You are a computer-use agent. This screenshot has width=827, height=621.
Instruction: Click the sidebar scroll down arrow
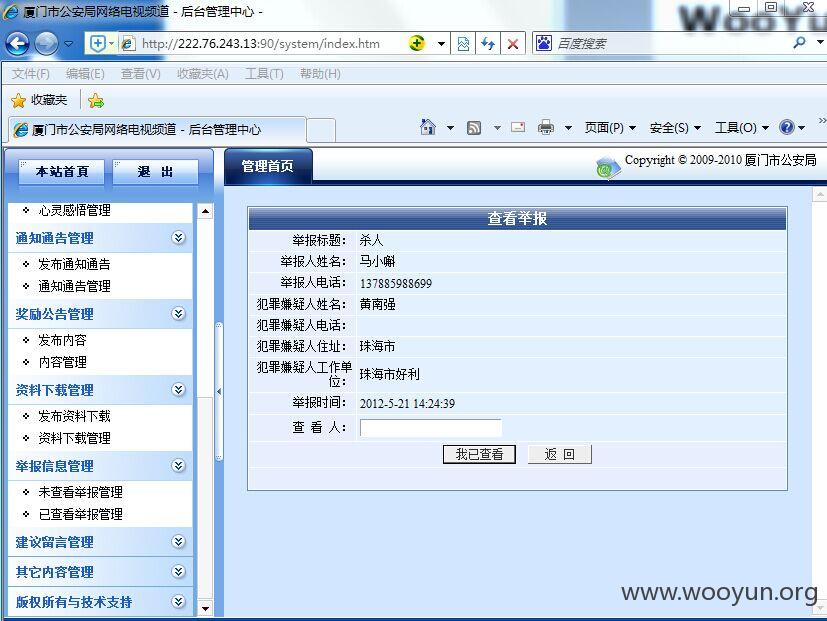(205, 608)
